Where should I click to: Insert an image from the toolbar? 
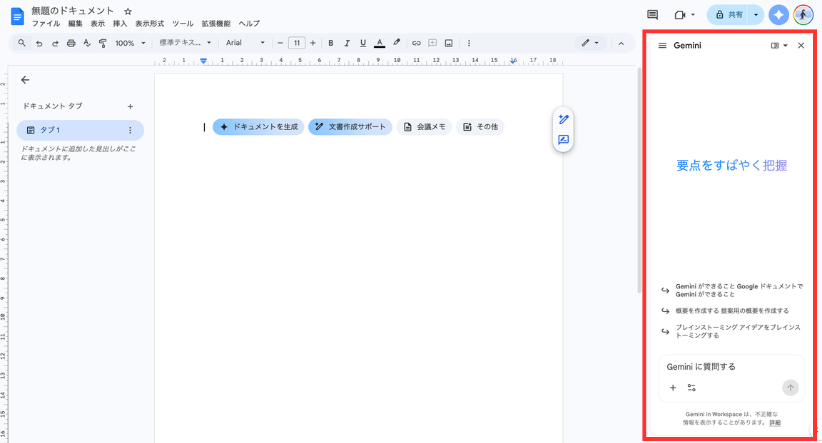click(x=449, y=44)
